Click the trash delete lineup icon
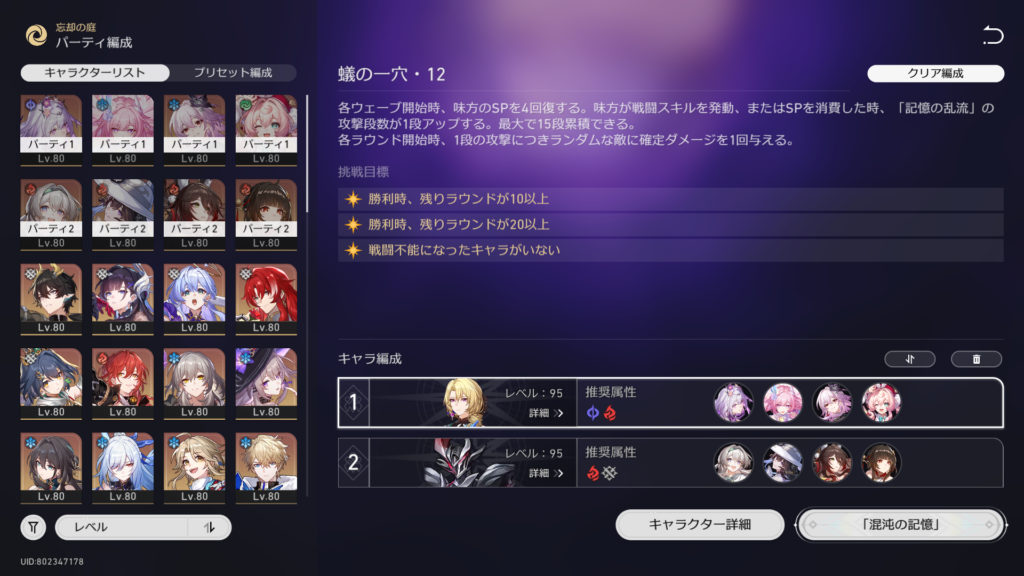 click(976, 359)
